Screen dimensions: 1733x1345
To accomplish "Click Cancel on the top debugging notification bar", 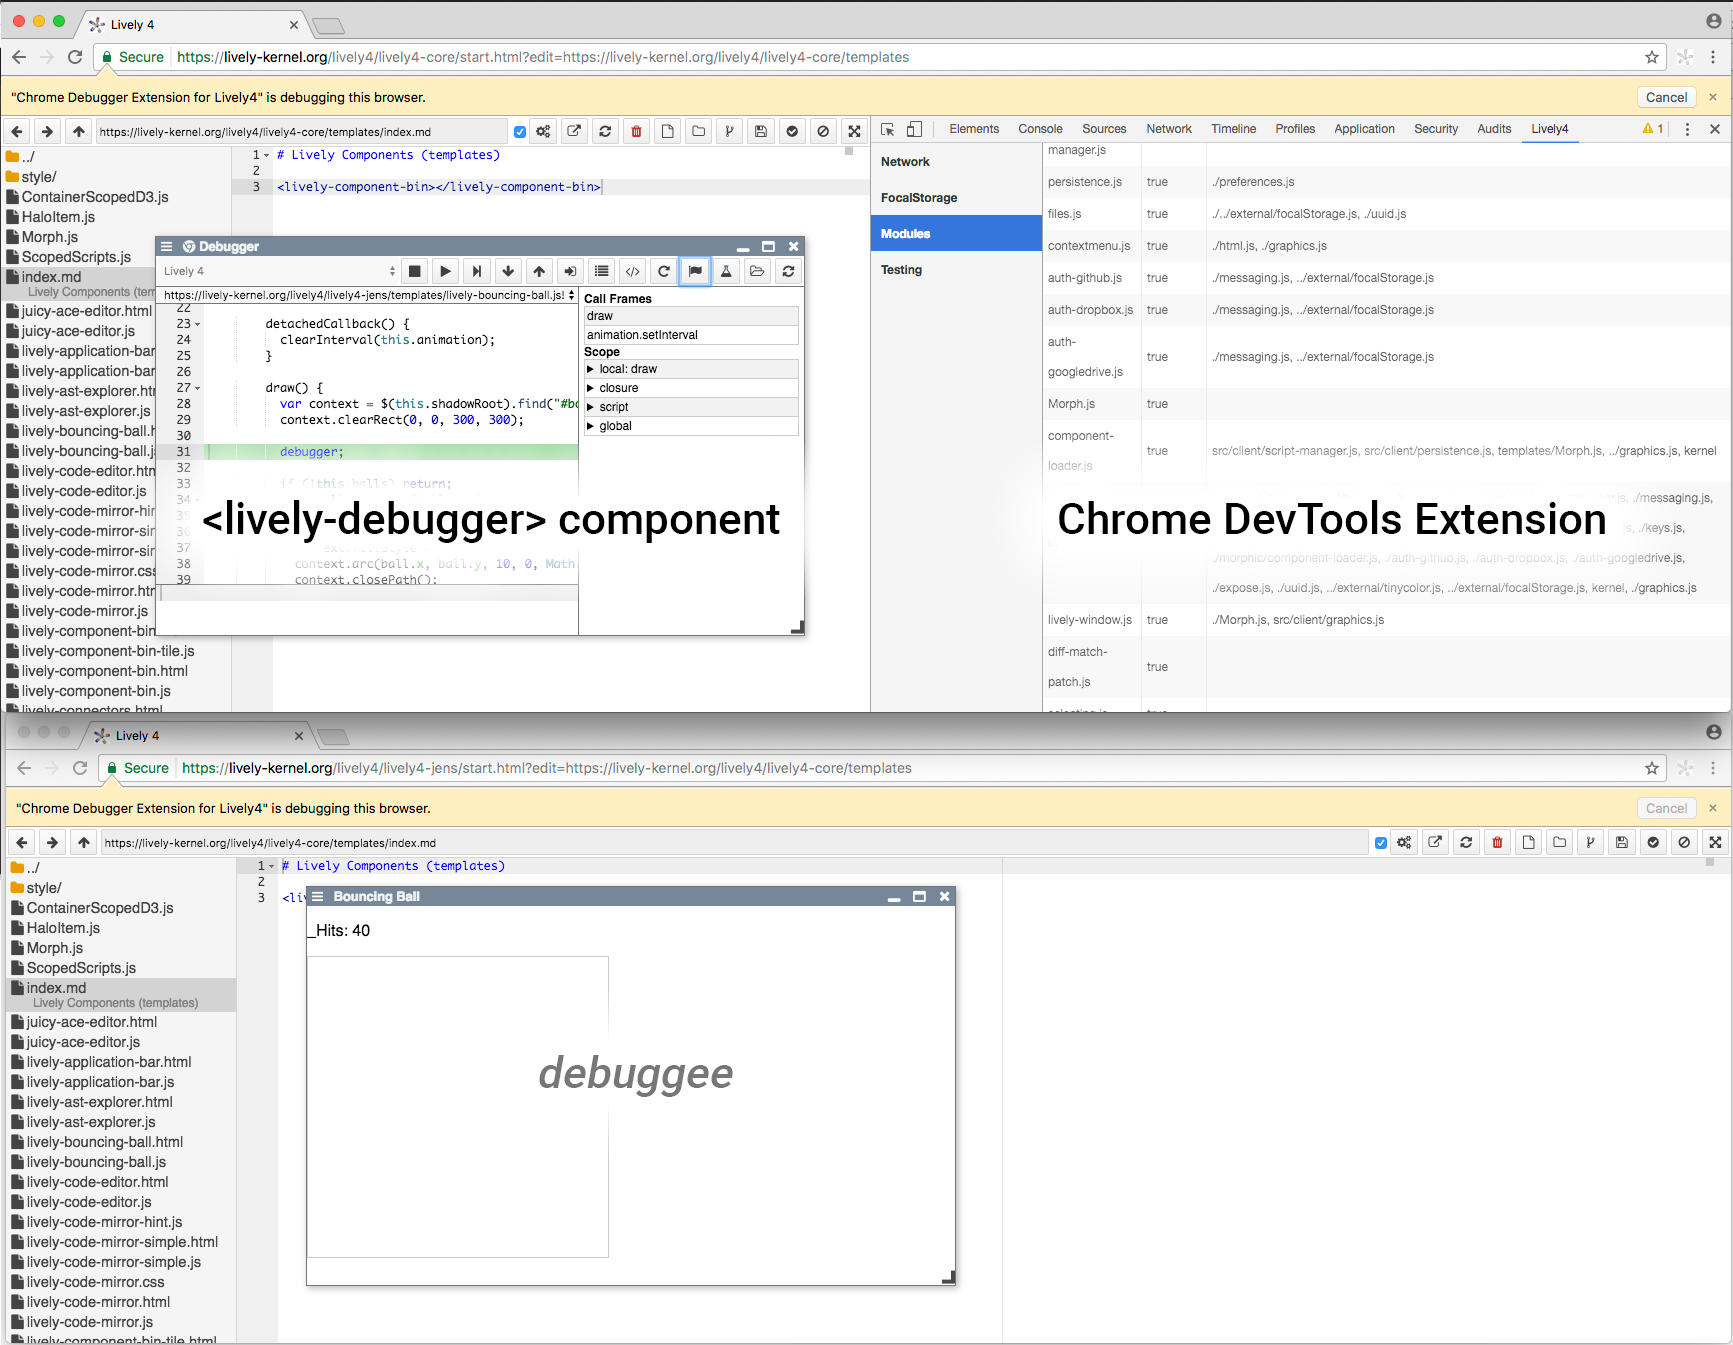I will click(1666, 97).
